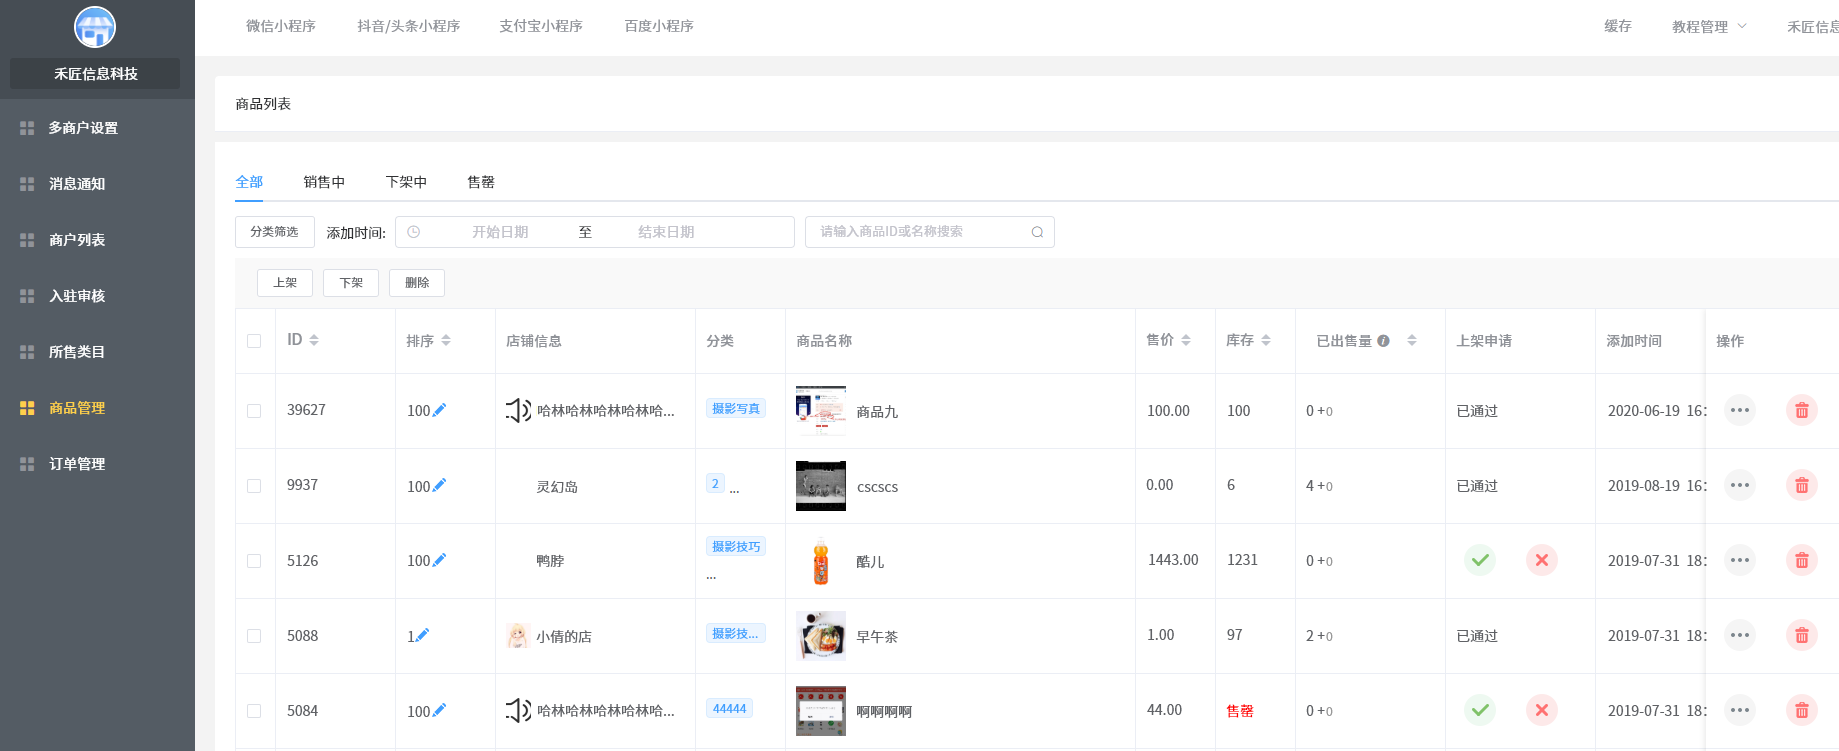Image resolution: width=1839 pixels, height=751 pixels.
Task: Click the clock icon in date field
Action: point(413,232)
